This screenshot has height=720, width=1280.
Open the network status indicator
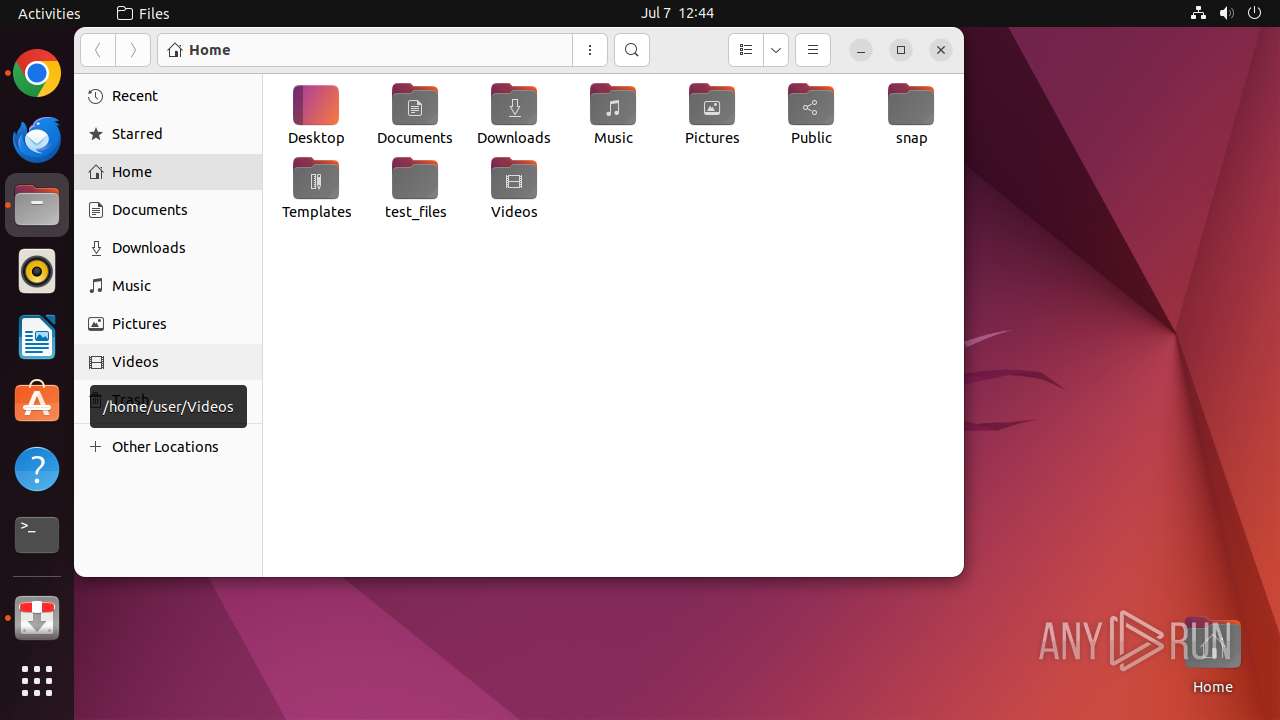[1198, 13]
